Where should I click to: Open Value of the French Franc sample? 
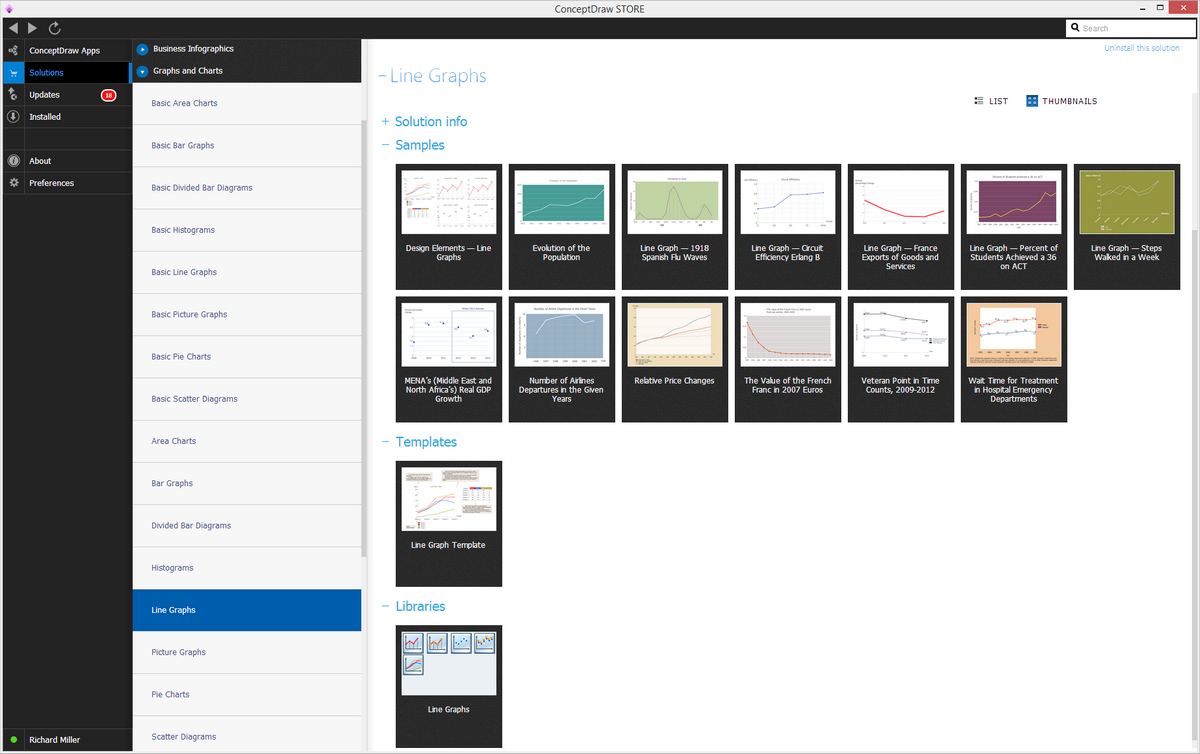click(x=788, y=358)
